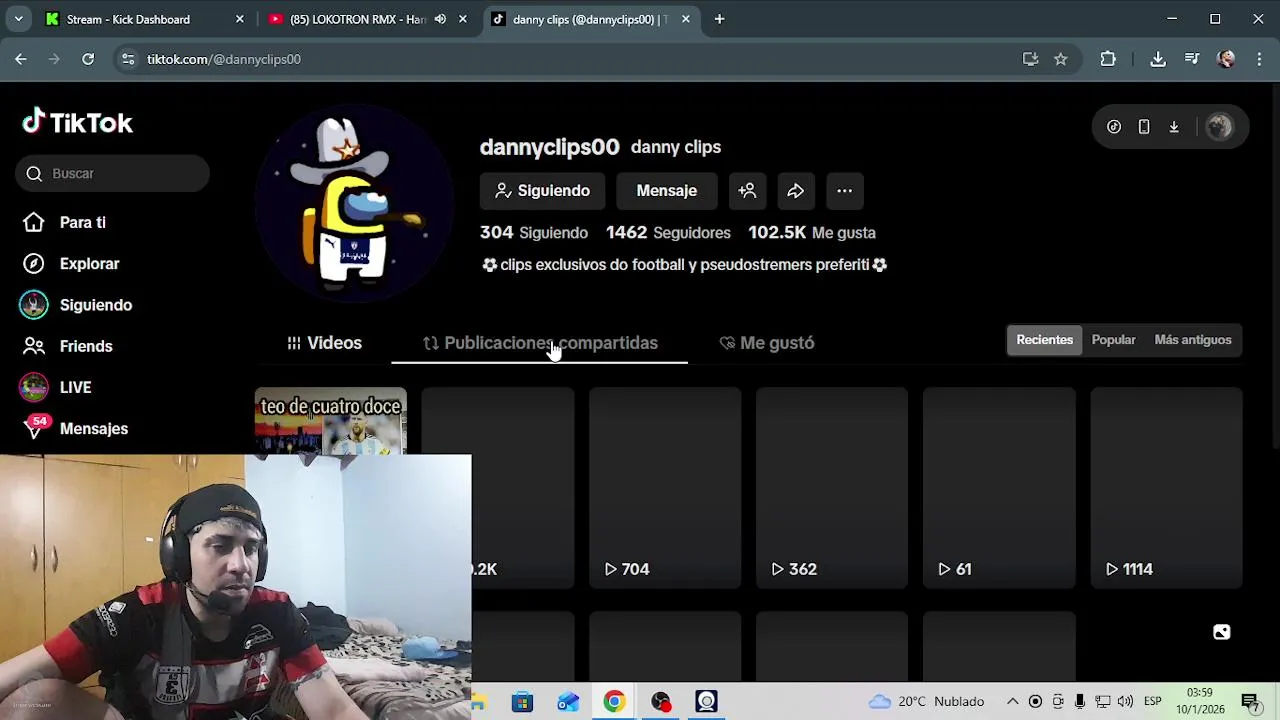Click the TikTok coins circular icon
The height and width of the screenshot is (720, 1280).
click(1114, 127)
